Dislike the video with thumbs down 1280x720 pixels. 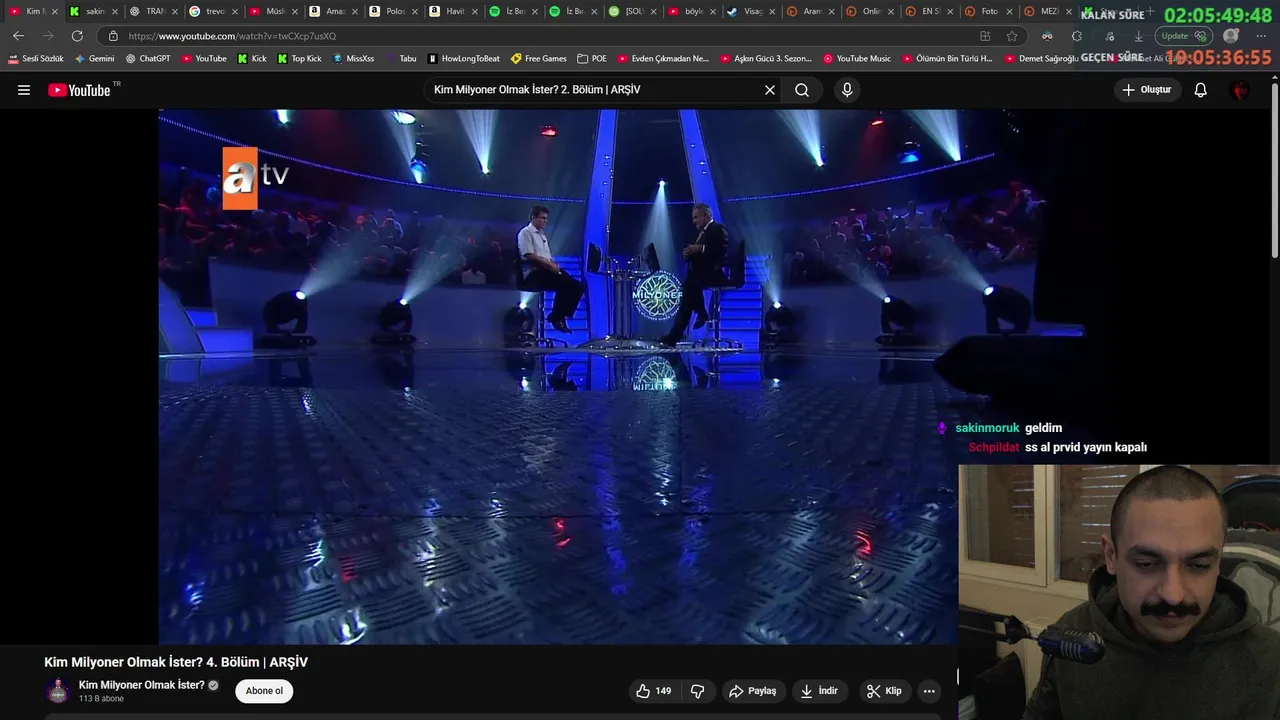698,691
